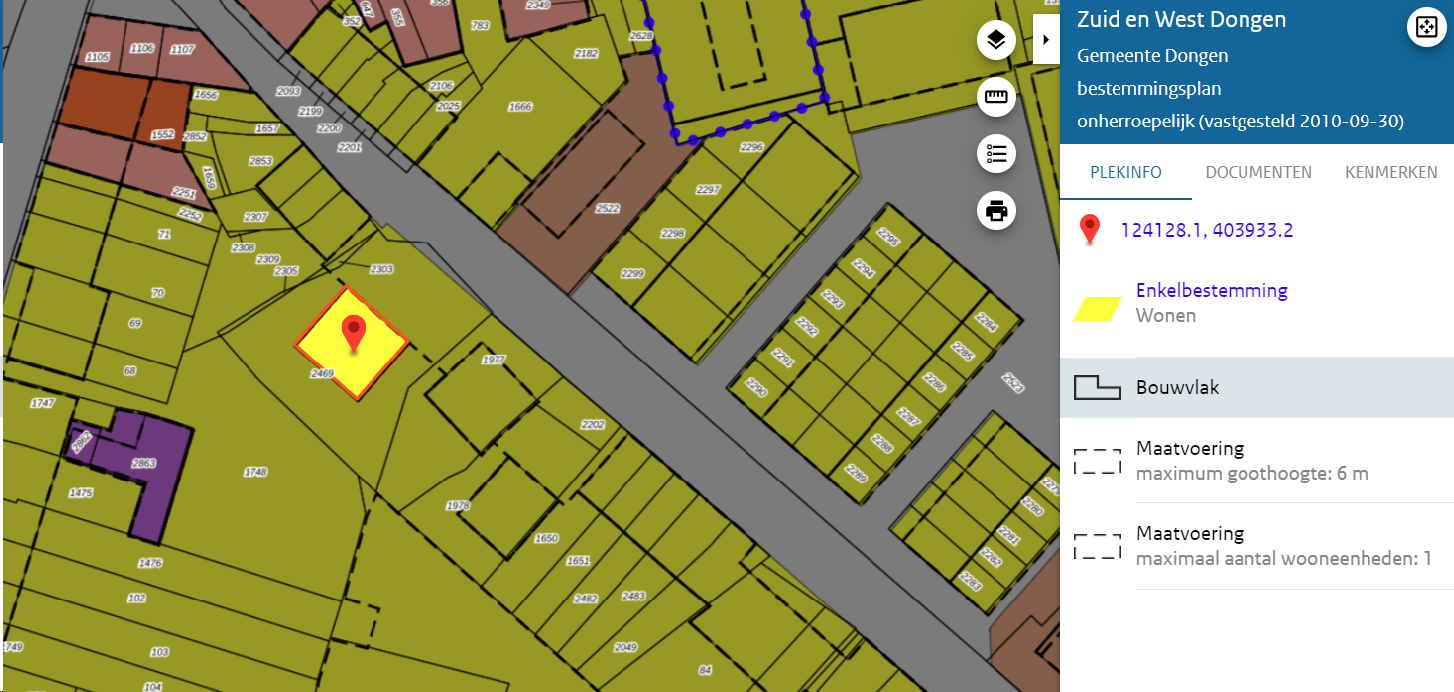Click coordinates link 124128.1, 403933.2

(1207, 231)
